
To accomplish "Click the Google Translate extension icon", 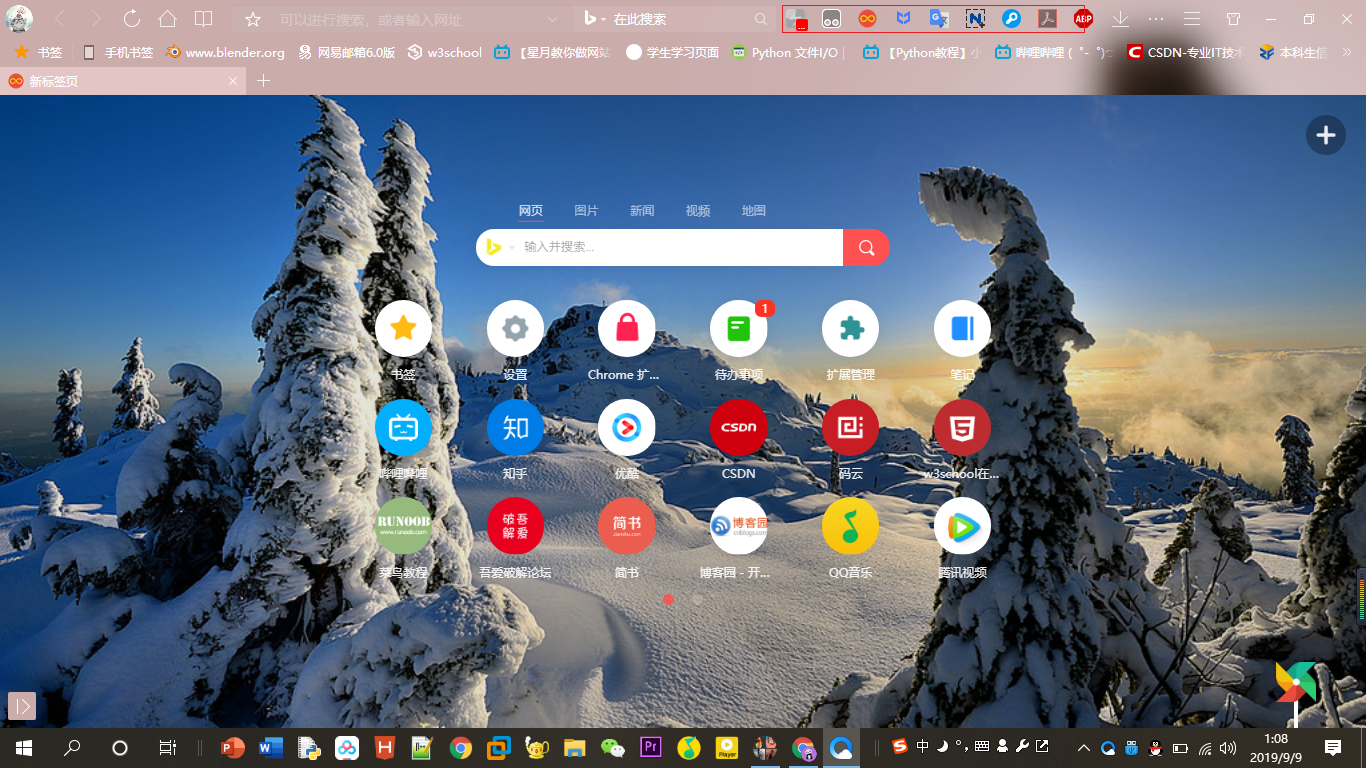I will click(939, 19).
